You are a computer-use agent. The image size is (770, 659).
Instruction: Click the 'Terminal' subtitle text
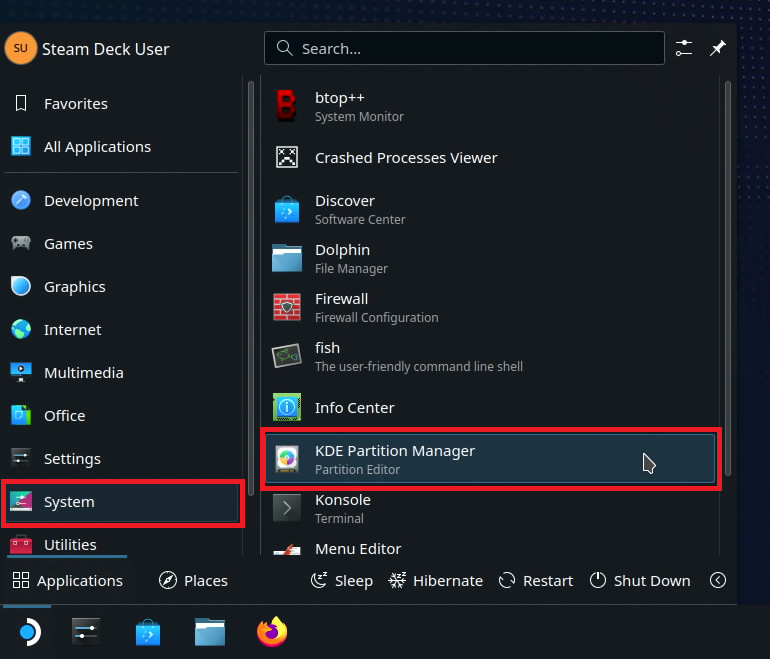(339, 519)
